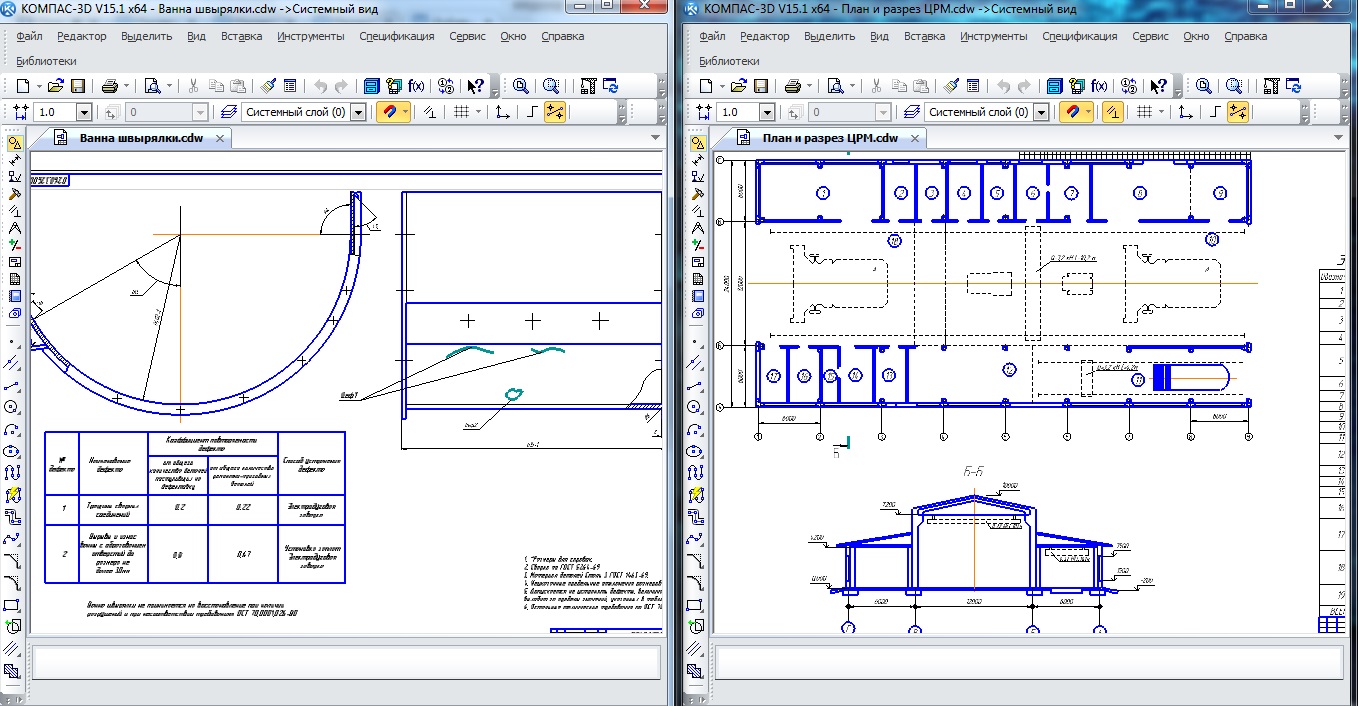This screenshot has width=1358, height=706.
Task: Open the scale 1.0 dropdown in right window
Action: [x=765, y=113]
